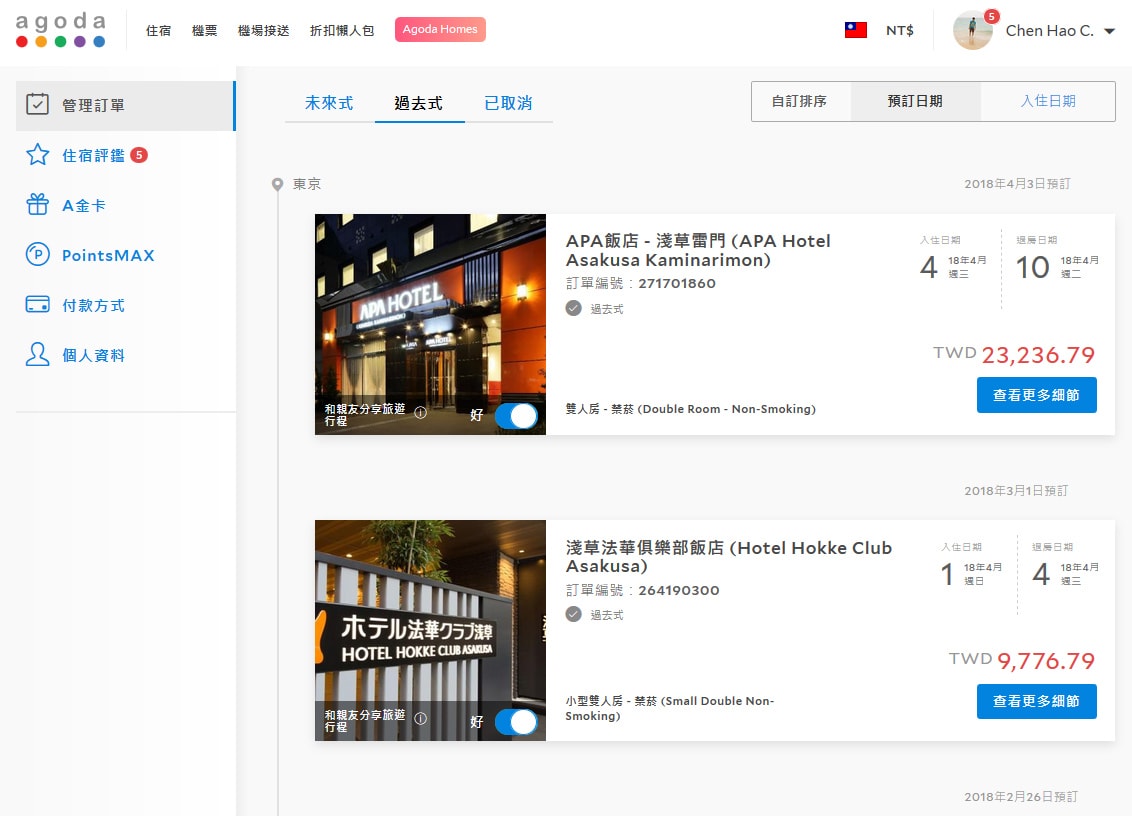Click the 2018年4月3日預訂 date label
This screenshot has width=1132, height=816.
pyautogui.click(x=1017, y=184)
